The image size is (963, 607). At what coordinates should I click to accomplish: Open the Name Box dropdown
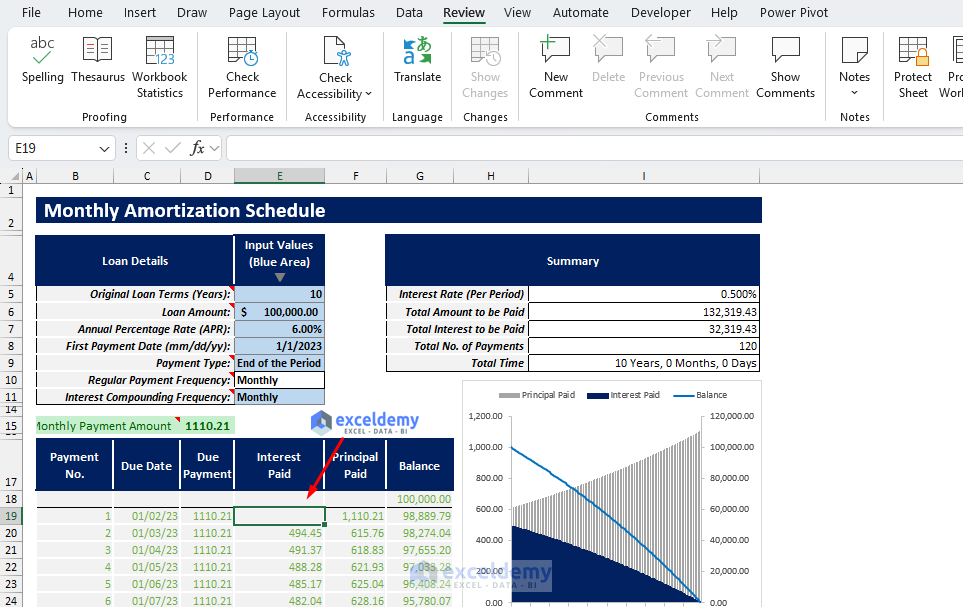pyautogui.click(x=106, y=147)
